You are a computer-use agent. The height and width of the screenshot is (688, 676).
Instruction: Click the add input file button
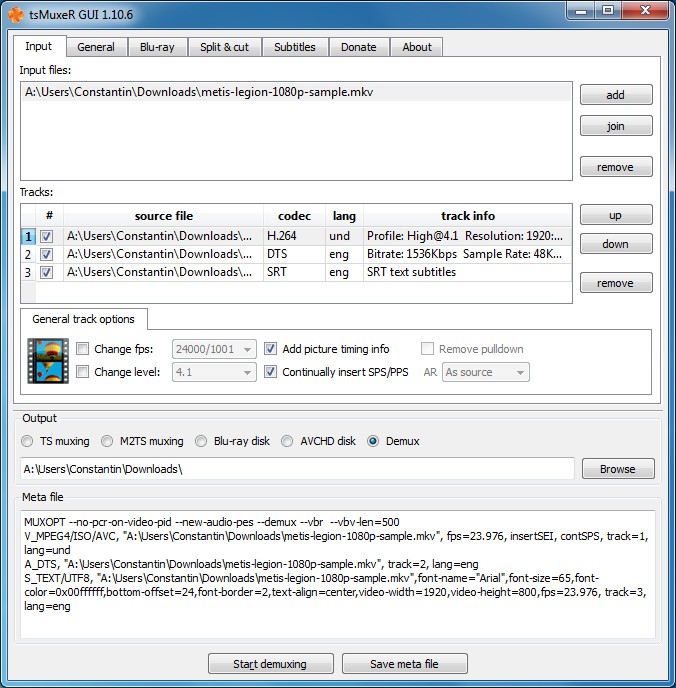616,95
